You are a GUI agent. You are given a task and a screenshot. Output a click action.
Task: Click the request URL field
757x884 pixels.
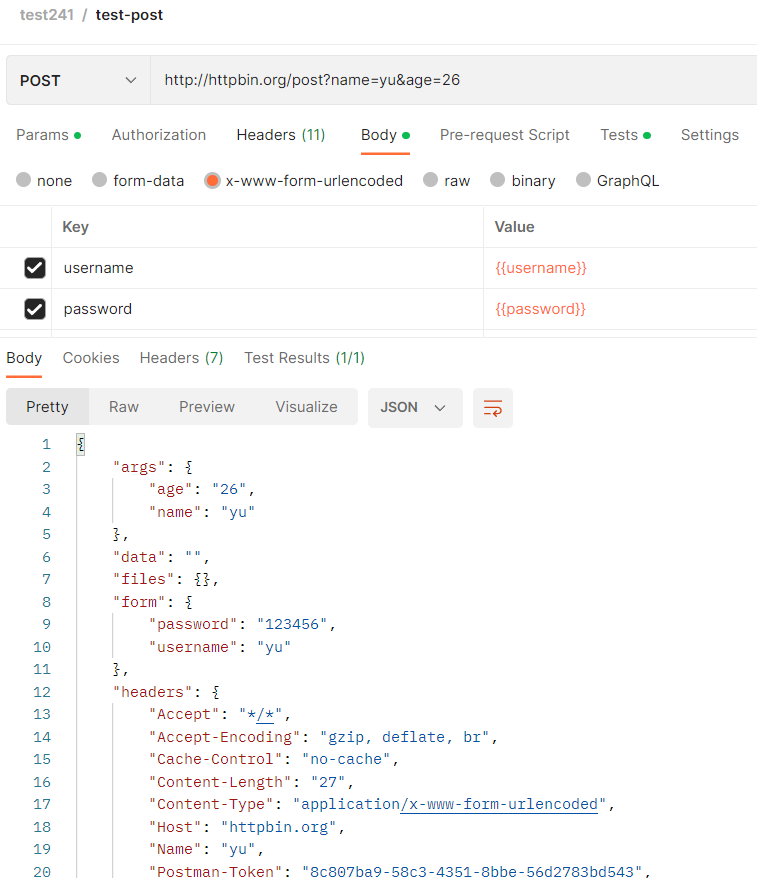(450, 80)
